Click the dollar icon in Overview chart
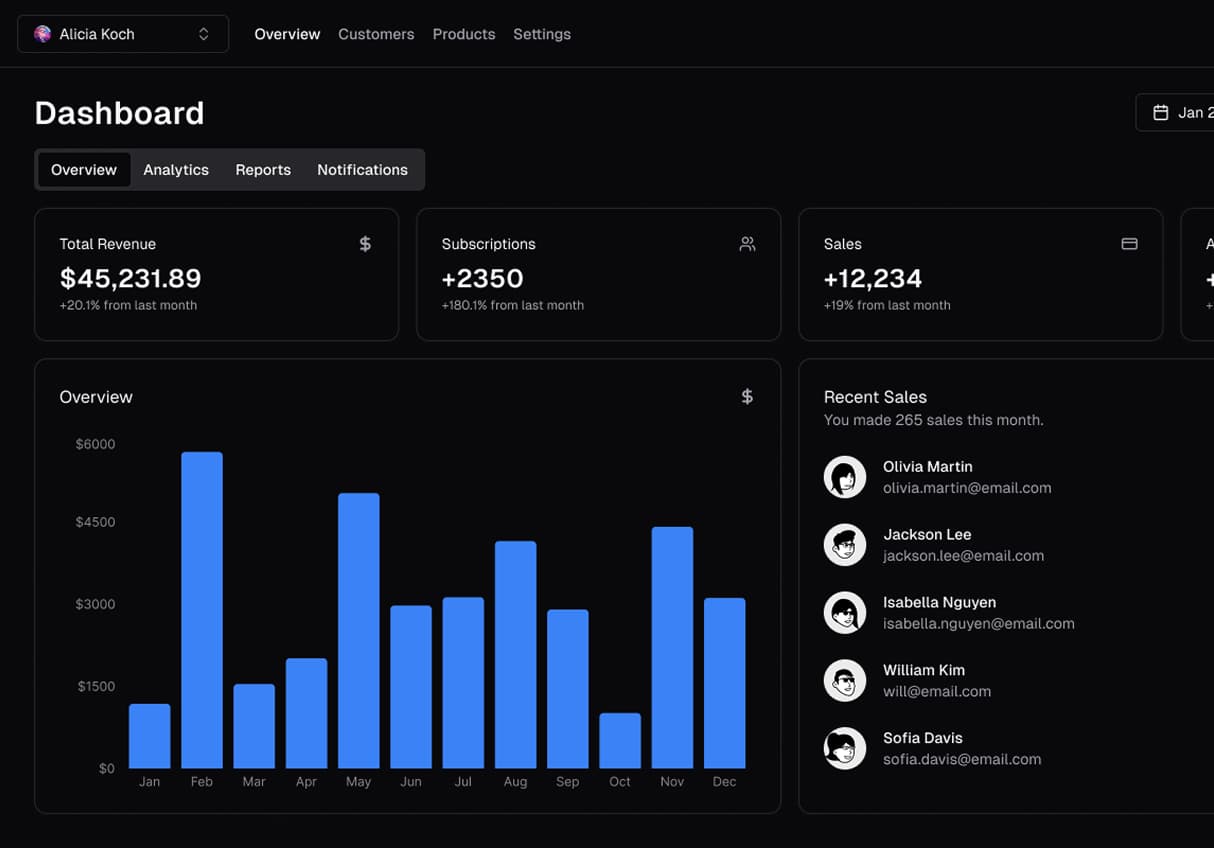The height and width of the screenshot is (848, 1214). pos(747,397)
